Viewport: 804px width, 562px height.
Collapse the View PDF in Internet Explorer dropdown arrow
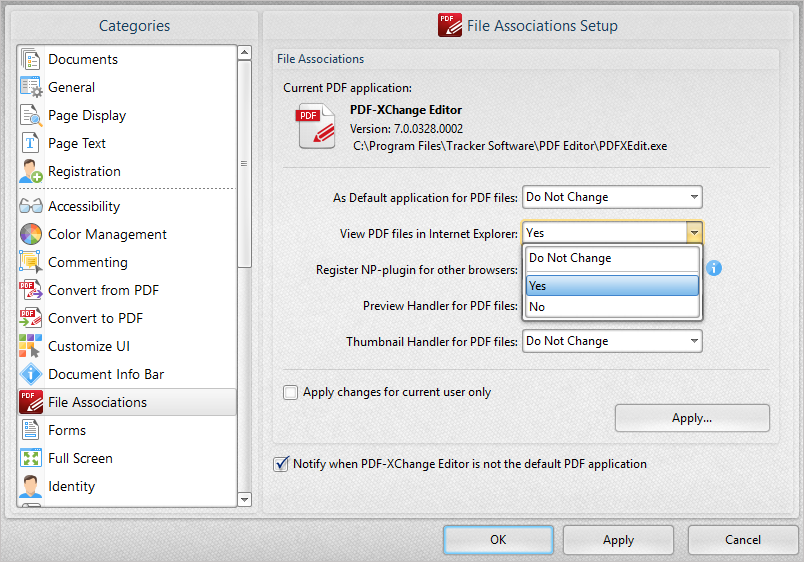[x=693, y=233]
